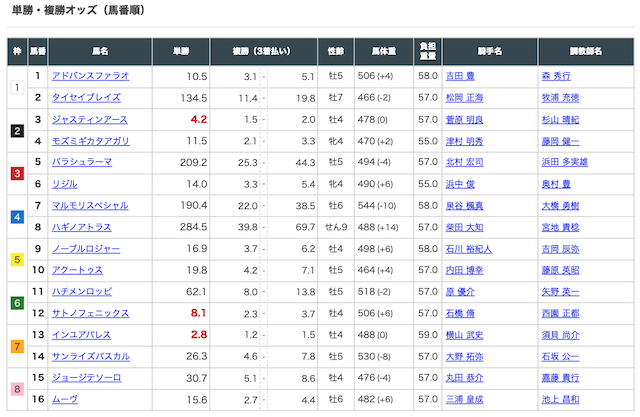Select horse サトノフェニックス link
The width and height of the screenshot is (640, 417).
pos(87,313)
